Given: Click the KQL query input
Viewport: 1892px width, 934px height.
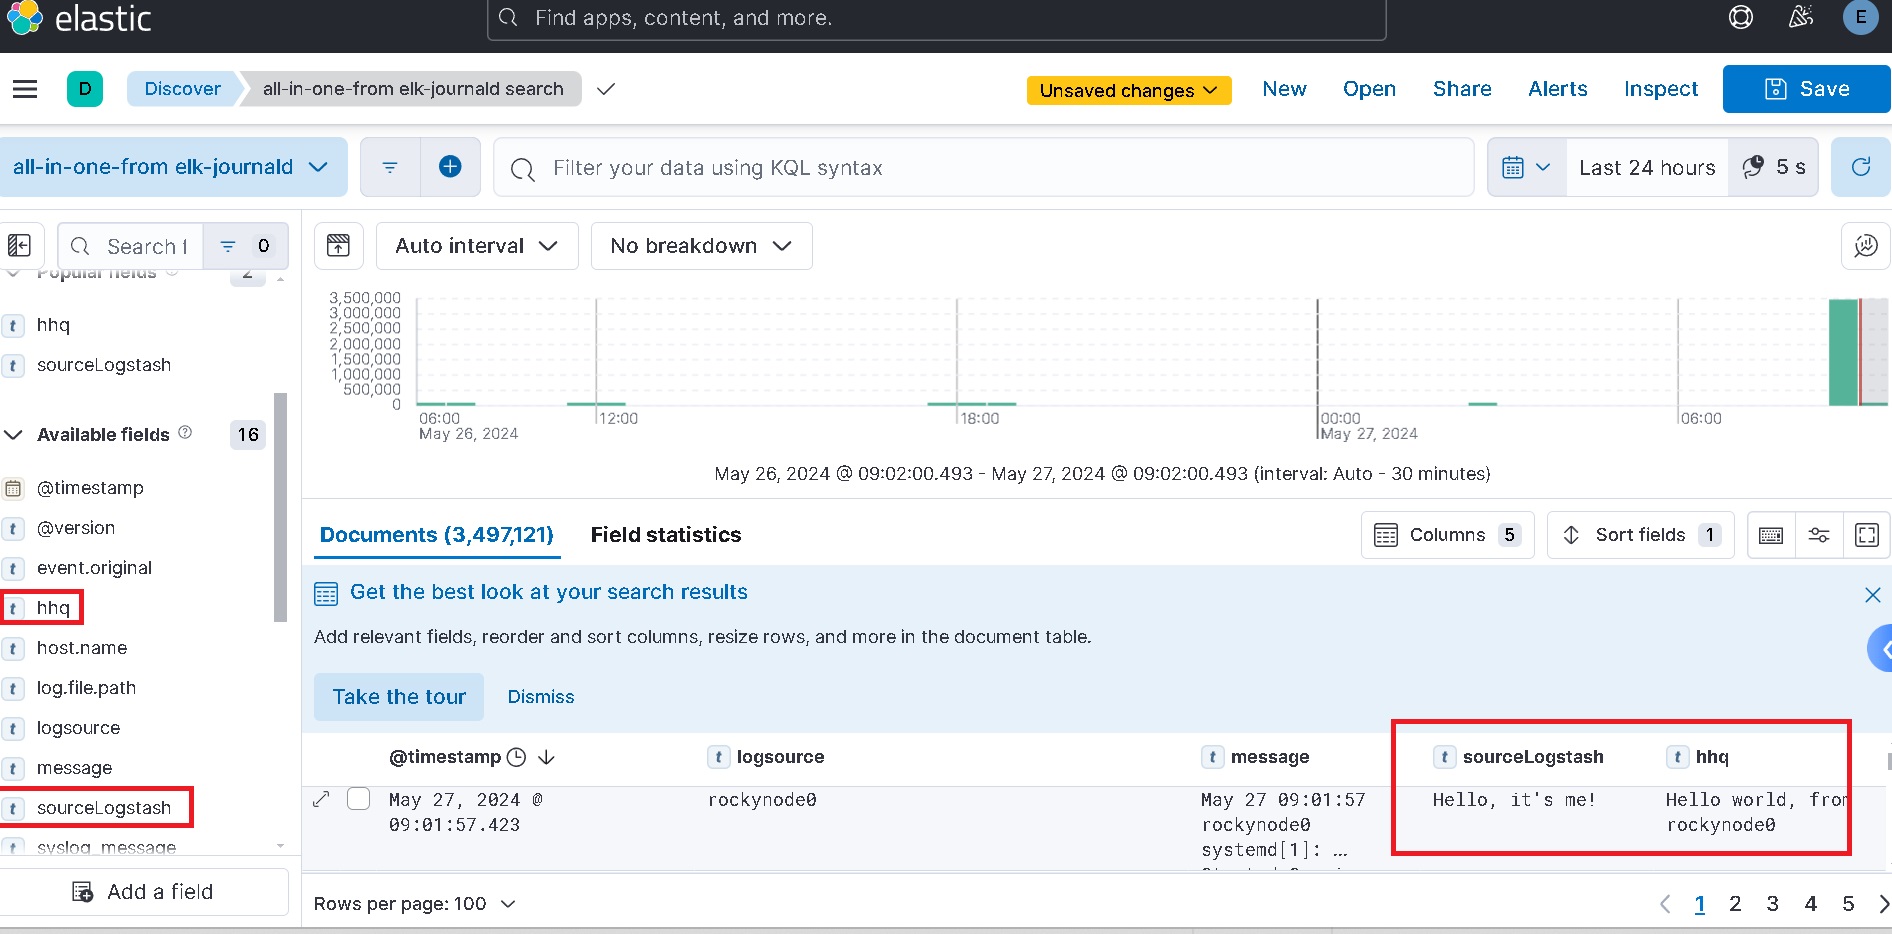Looking at the screenshot, I should tap(984, 167).
